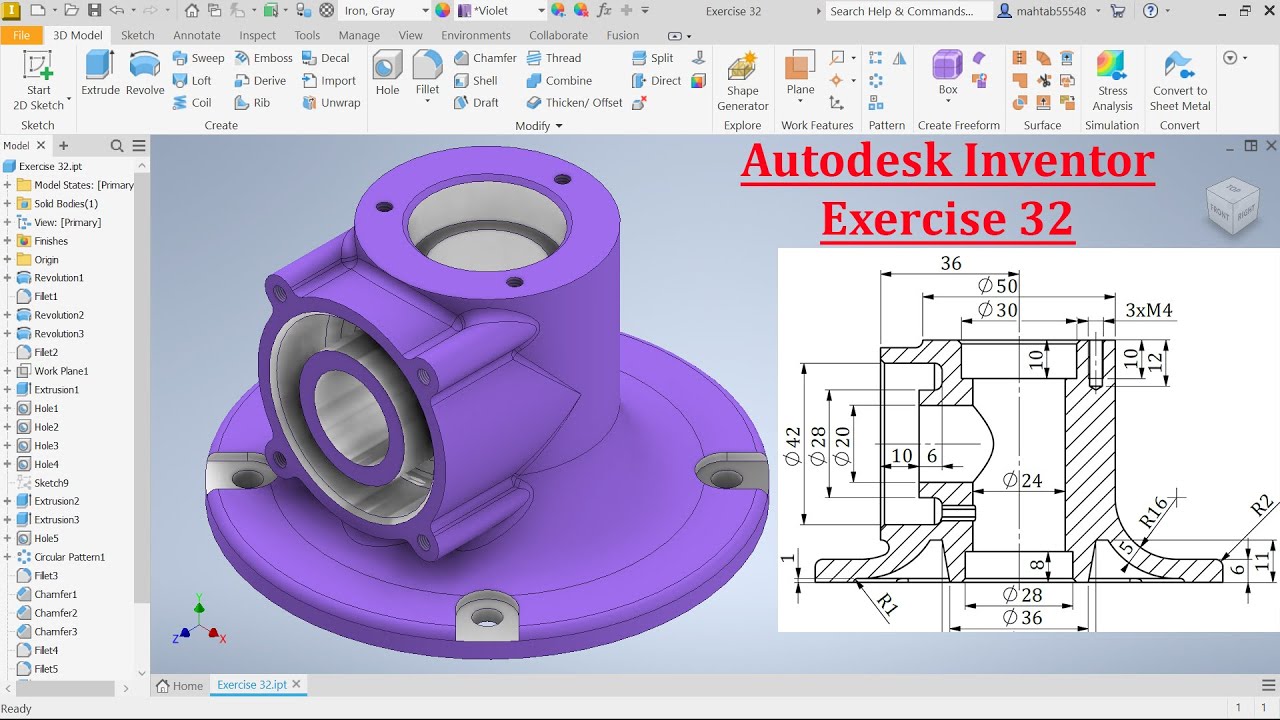
Task: Start a 2D Sketch
Action: 38,80
